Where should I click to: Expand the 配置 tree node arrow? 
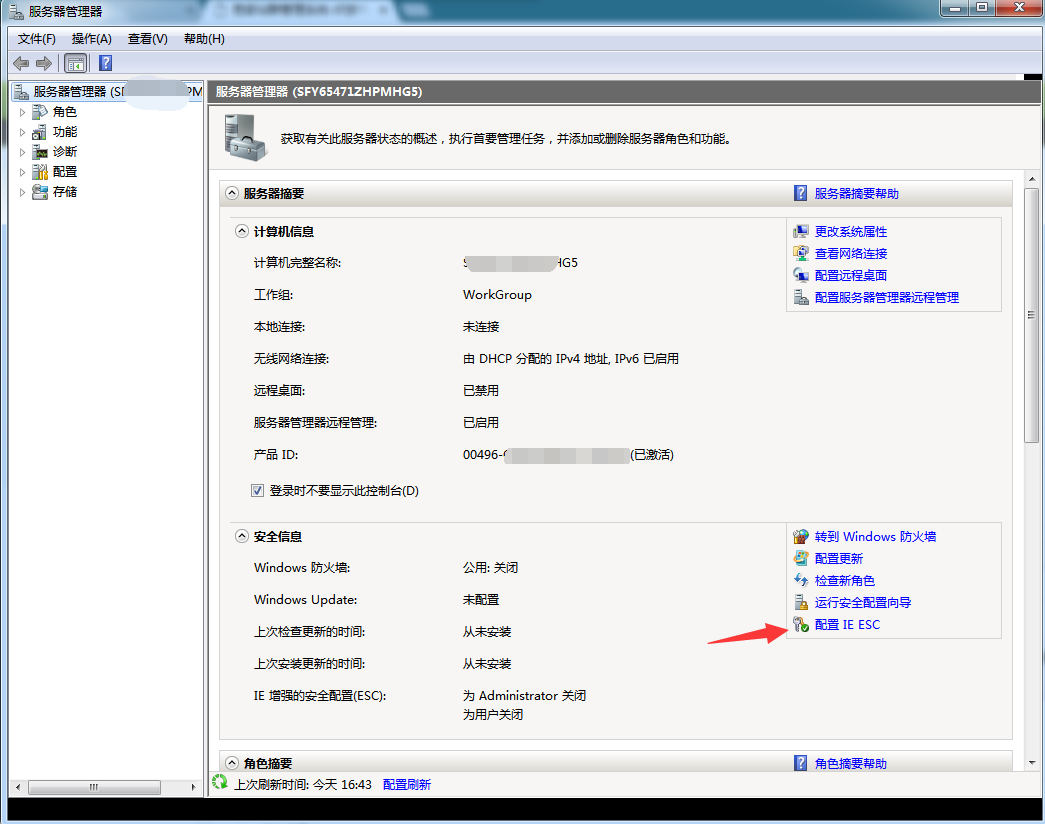pyautogui.click(x=22, y=172)
